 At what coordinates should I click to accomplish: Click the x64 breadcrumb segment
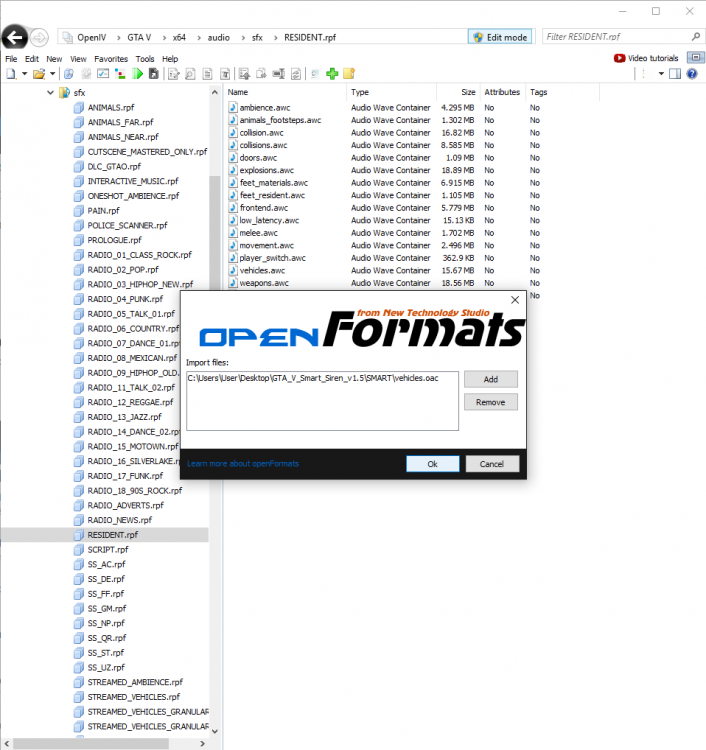click(x=179, y=37)
